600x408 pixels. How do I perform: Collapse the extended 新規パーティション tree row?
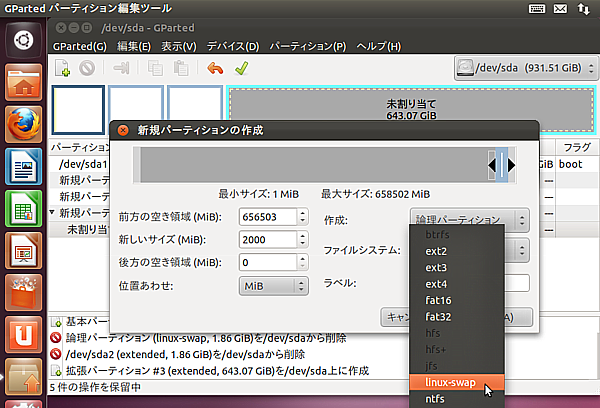click(52, 212)
